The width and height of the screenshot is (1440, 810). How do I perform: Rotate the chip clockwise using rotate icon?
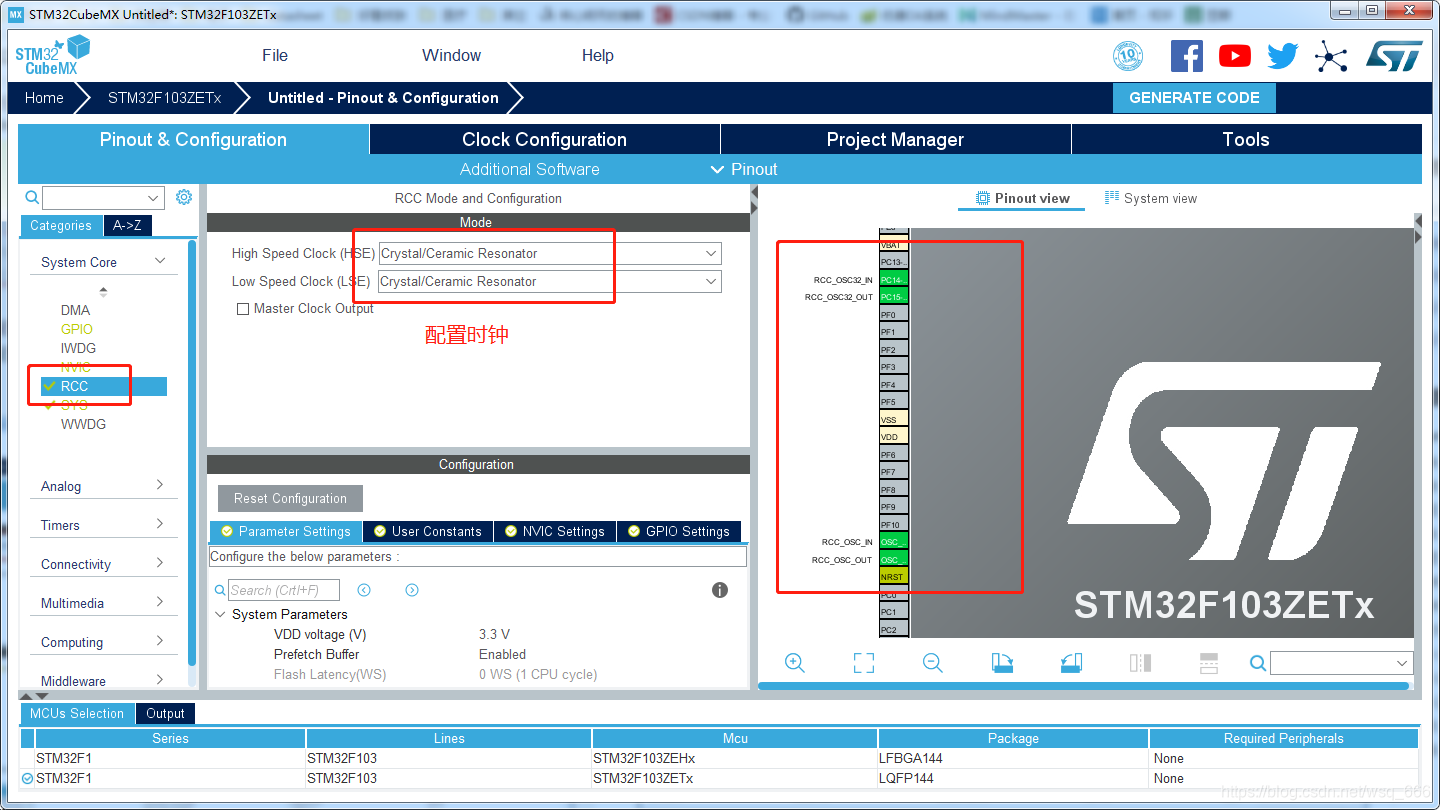pos(1002,662)
